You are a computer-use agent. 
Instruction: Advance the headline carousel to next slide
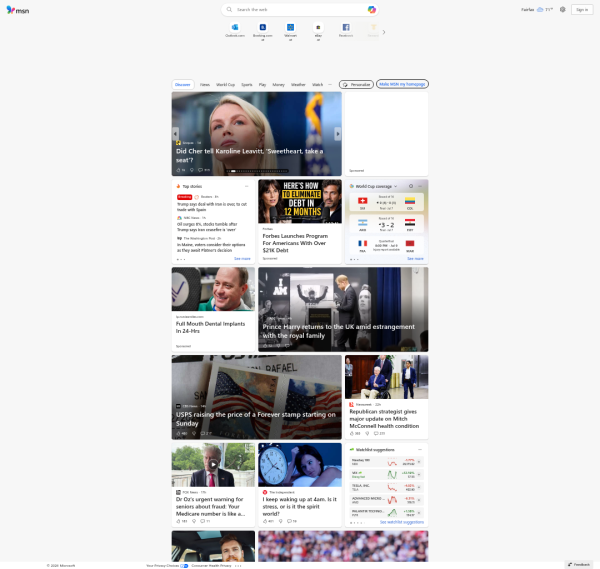[x=338, y=134]
